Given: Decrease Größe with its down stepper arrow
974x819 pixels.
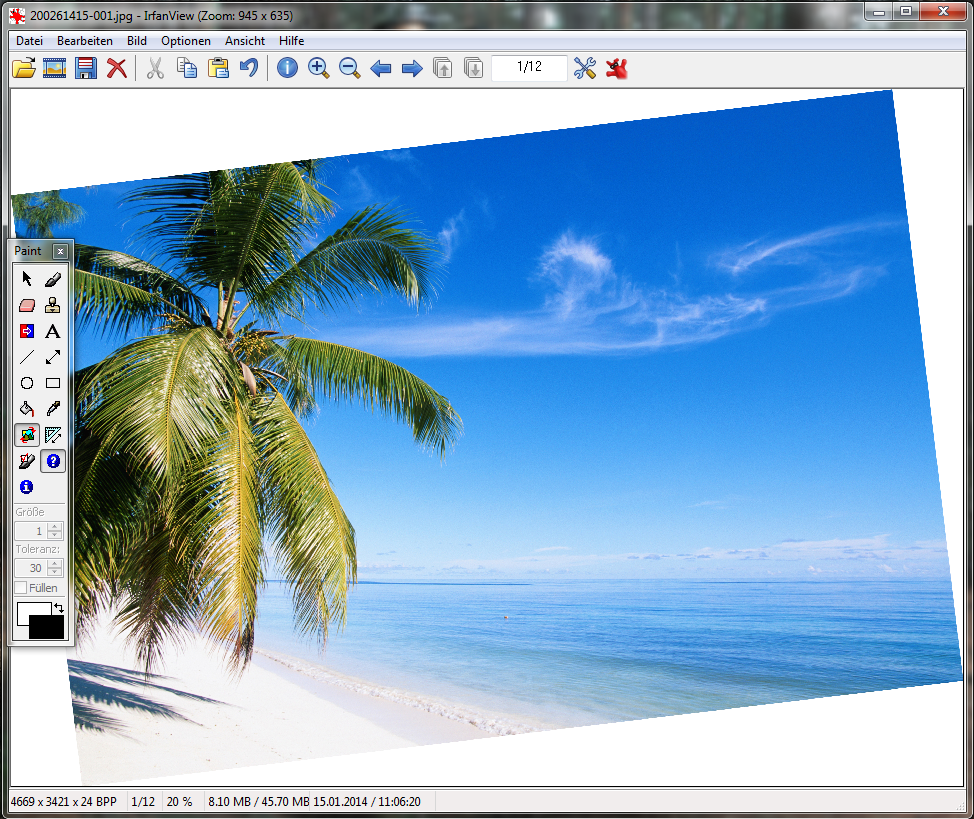Looking at the screenshot, I should coord(55,535).
